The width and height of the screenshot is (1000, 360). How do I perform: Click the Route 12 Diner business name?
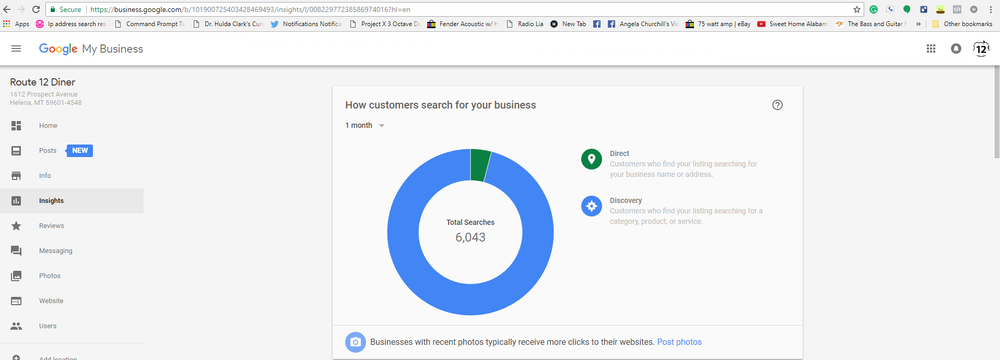[x=43, y=82]
